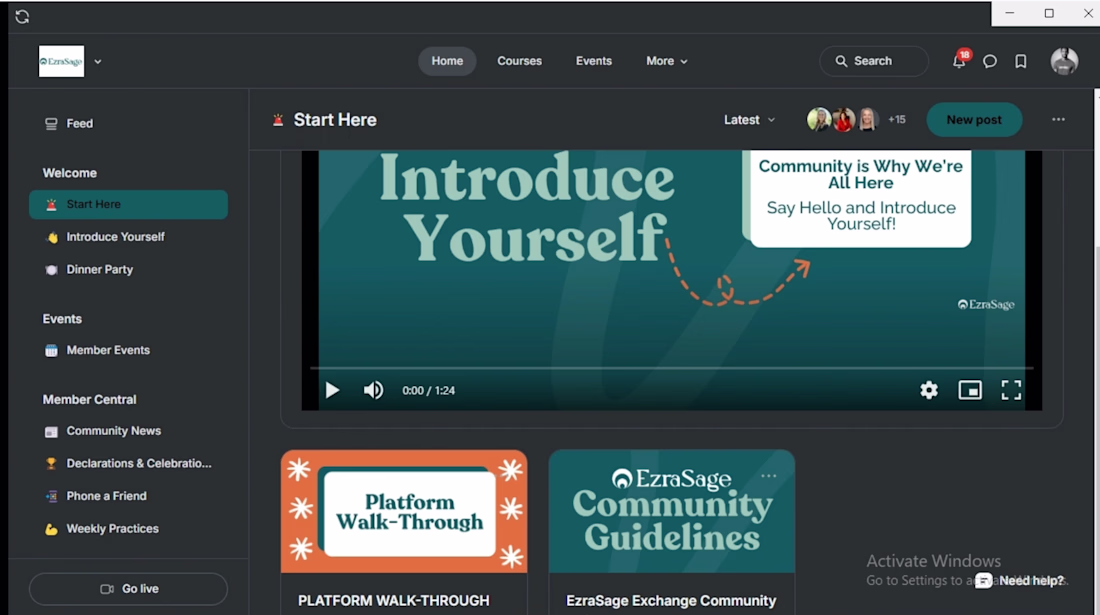This screenshot has height=615, width=1100.
Task: Click the Feed icon in the sidebar
Action: [x=51, y=124]
